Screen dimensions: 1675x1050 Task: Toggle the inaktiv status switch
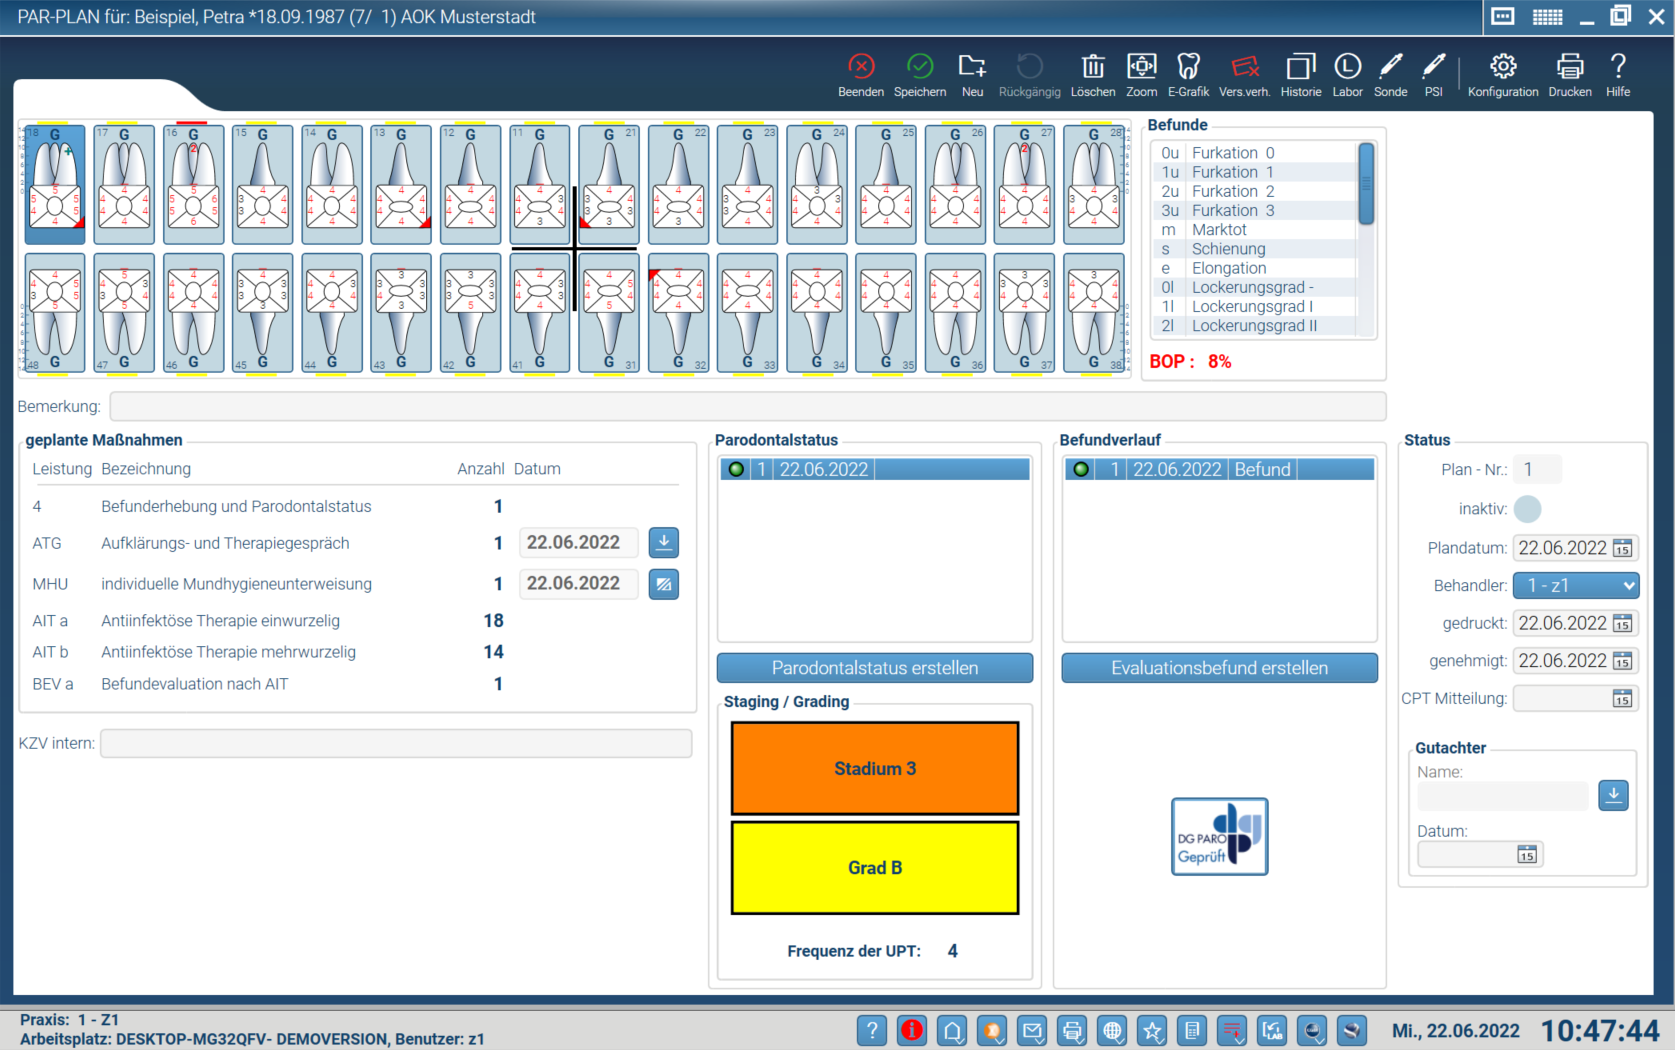[1527, 509]
